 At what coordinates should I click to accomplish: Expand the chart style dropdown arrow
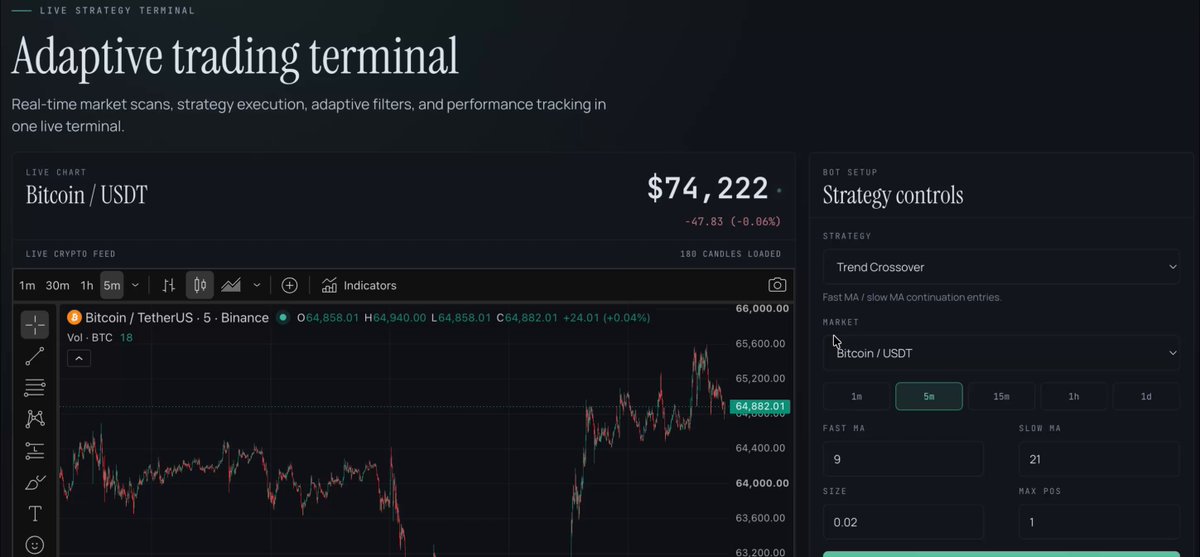point(257,285)
